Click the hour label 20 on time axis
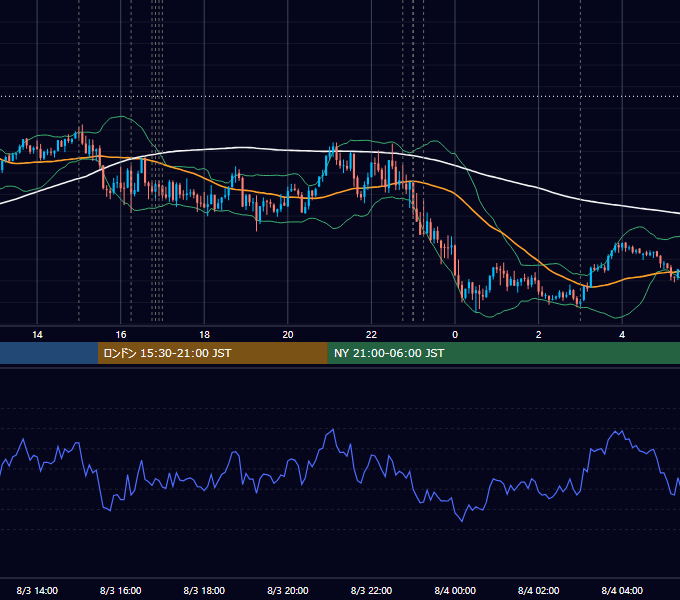This screenshot has height=600, width=680. [x=288, y=335]
